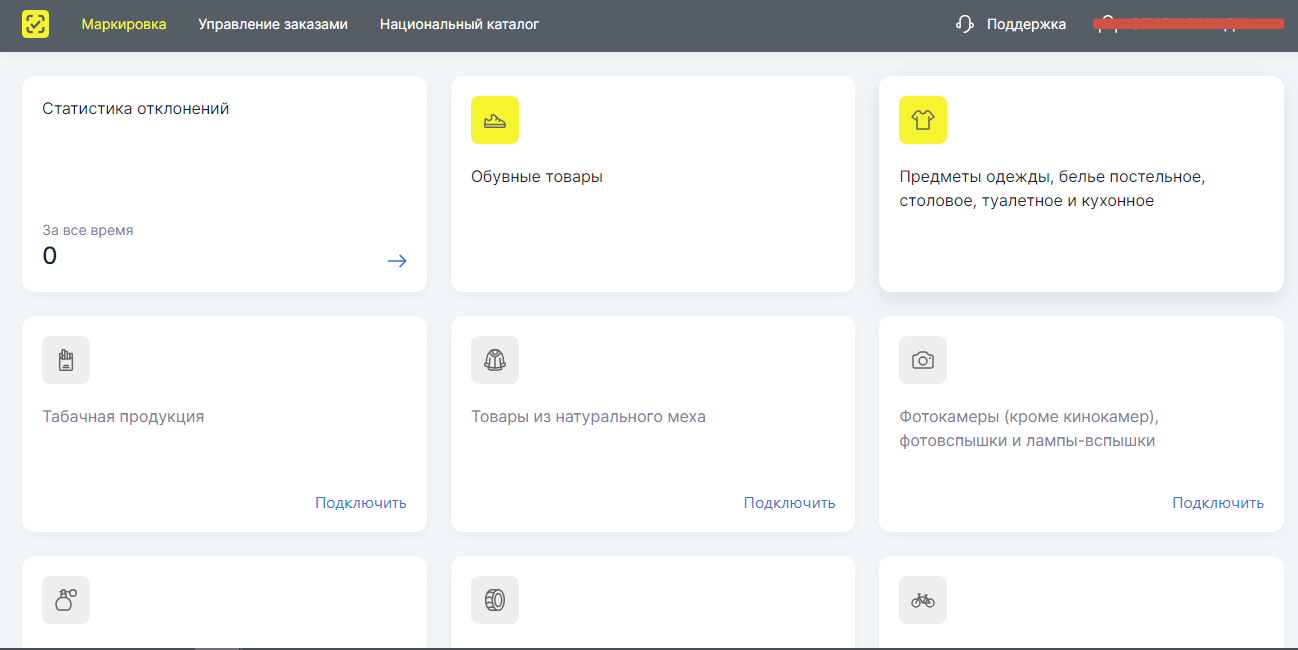Open the Национальный каталог section
This screenshot has height=650, width=1298.
[x=458, y=23]
